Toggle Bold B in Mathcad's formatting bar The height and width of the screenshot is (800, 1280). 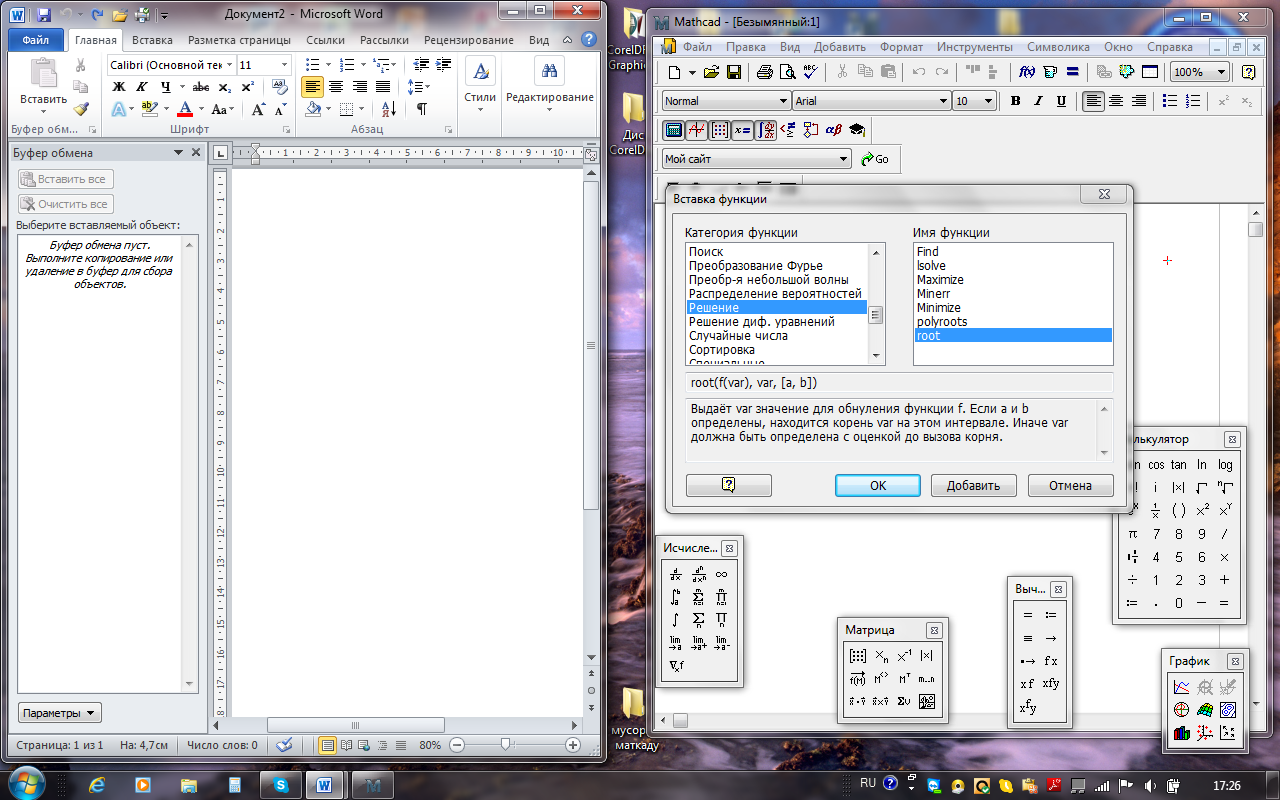point(1016,101)
